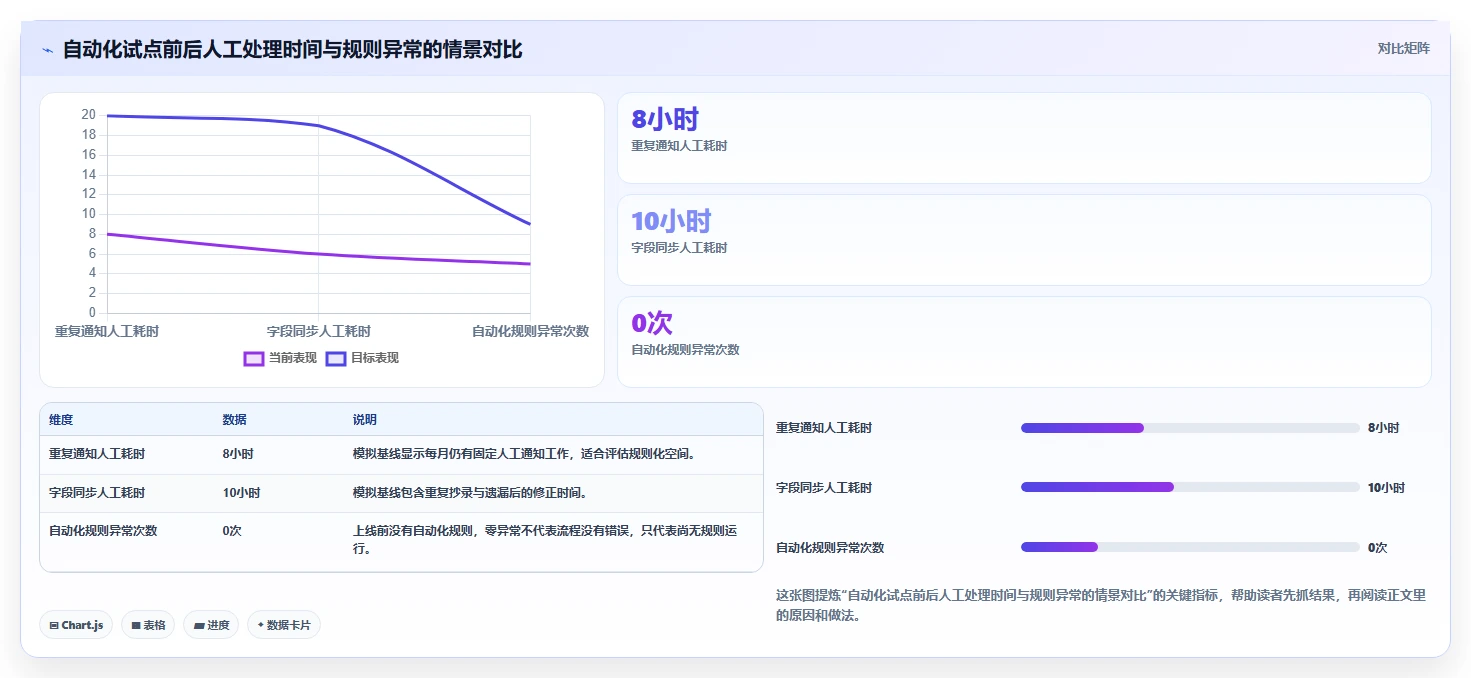Image resolution: width=1471 pixels, height=678 pixels.
Task: Click the 数据 table column header
Action: point(234,420)
